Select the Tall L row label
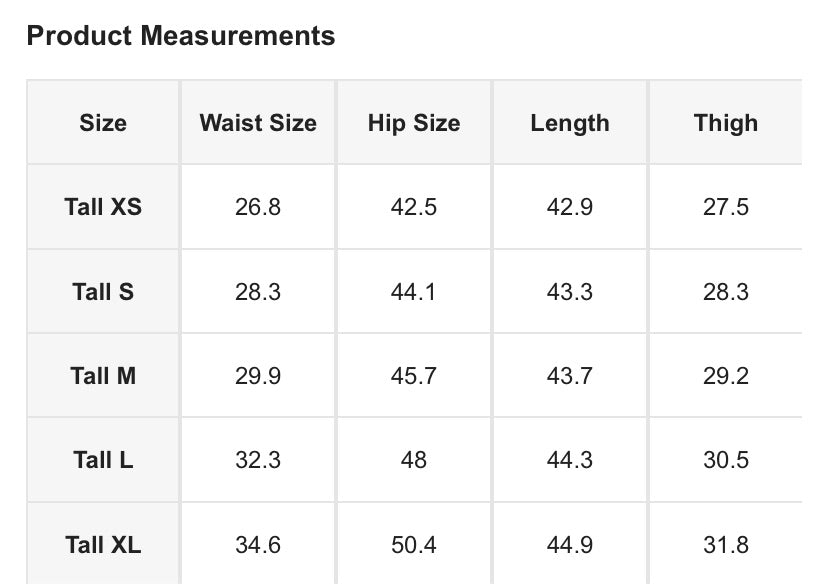828x584 pixels. [103, 460]
